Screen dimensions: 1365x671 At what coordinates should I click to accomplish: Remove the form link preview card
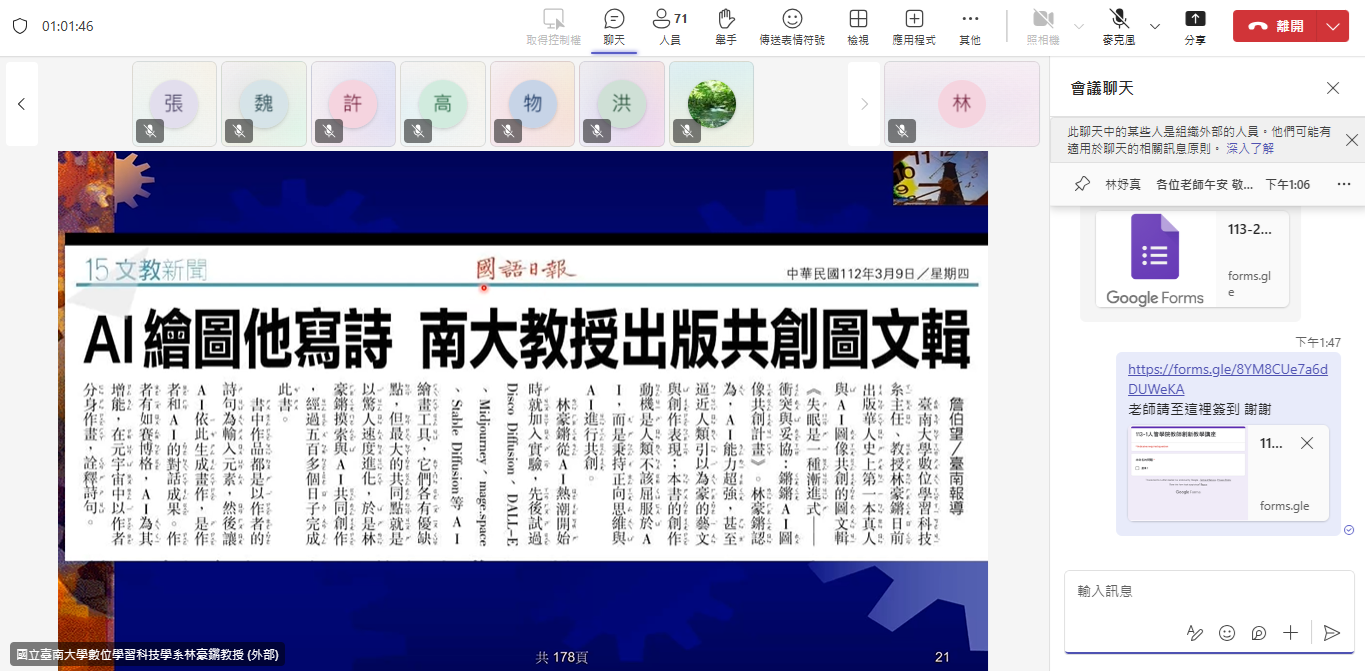point(1307,443)
